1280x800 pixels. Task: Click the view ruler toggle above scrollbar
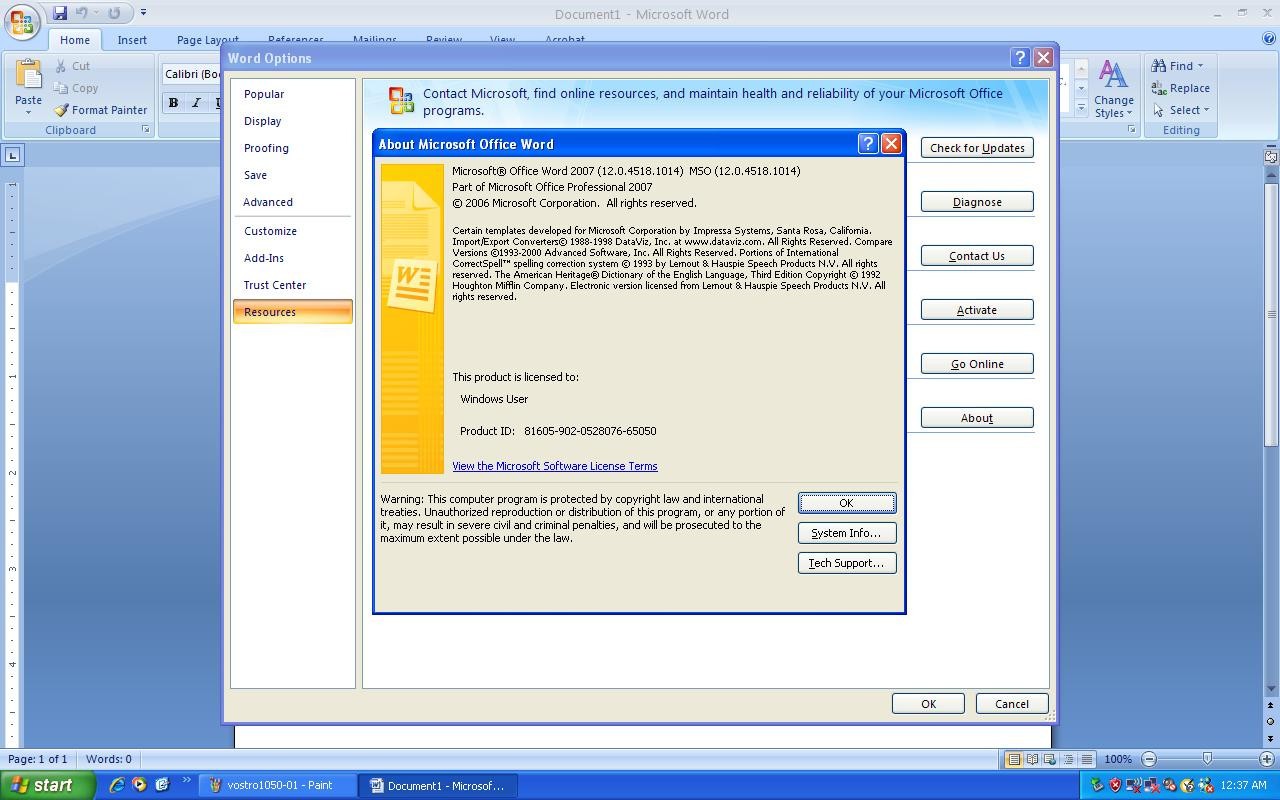point(1271,156)
